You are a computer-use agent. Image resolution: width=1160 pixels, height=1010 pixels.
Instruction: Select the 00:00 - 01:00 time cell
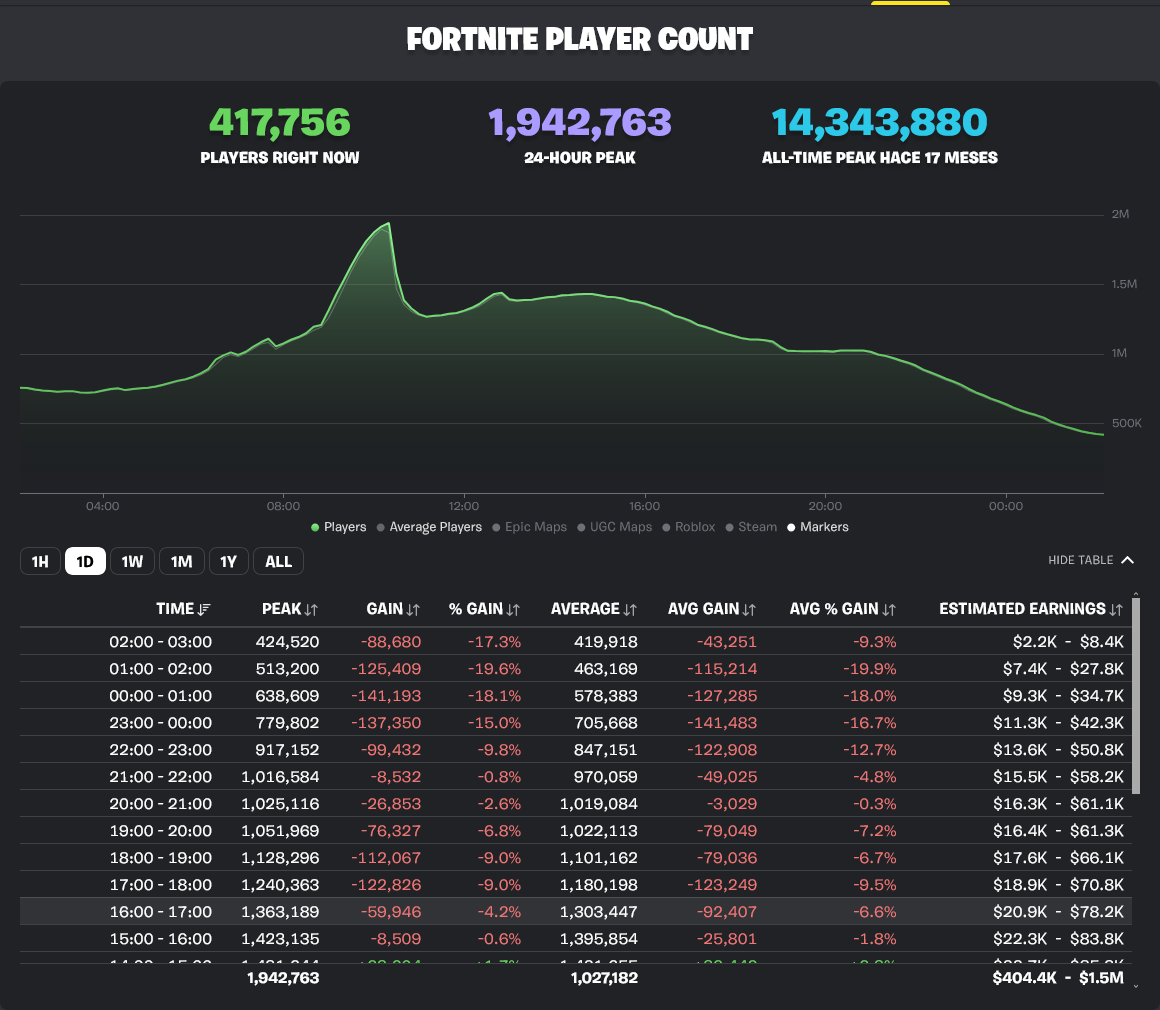(161, 696)
